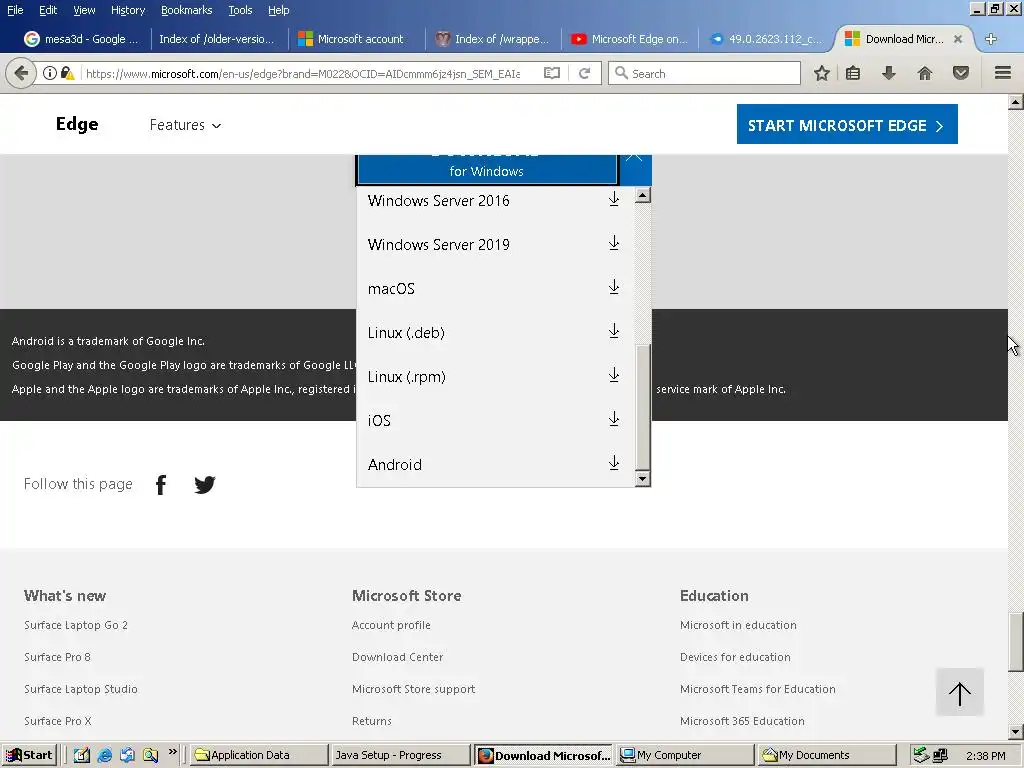Image resolution: width=1024 pixels, height=768 pixels.
Task: Go to Home page icon
Action: tap(925, 73)
